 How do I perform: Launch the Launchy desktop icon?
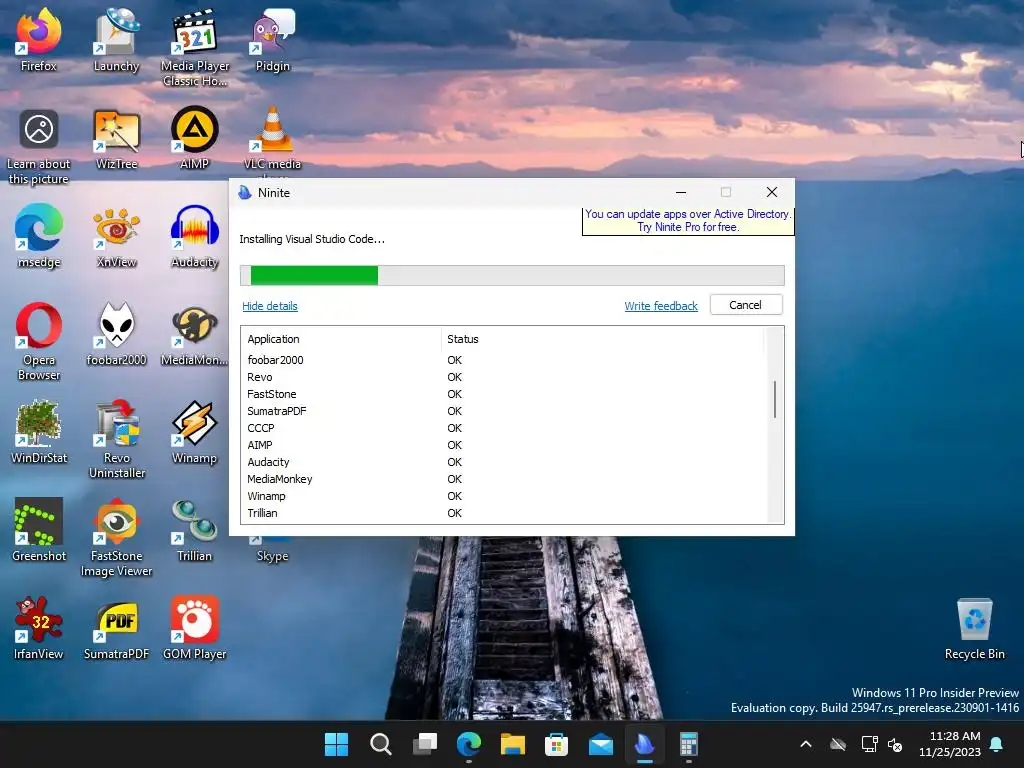[x=116, y=39]
